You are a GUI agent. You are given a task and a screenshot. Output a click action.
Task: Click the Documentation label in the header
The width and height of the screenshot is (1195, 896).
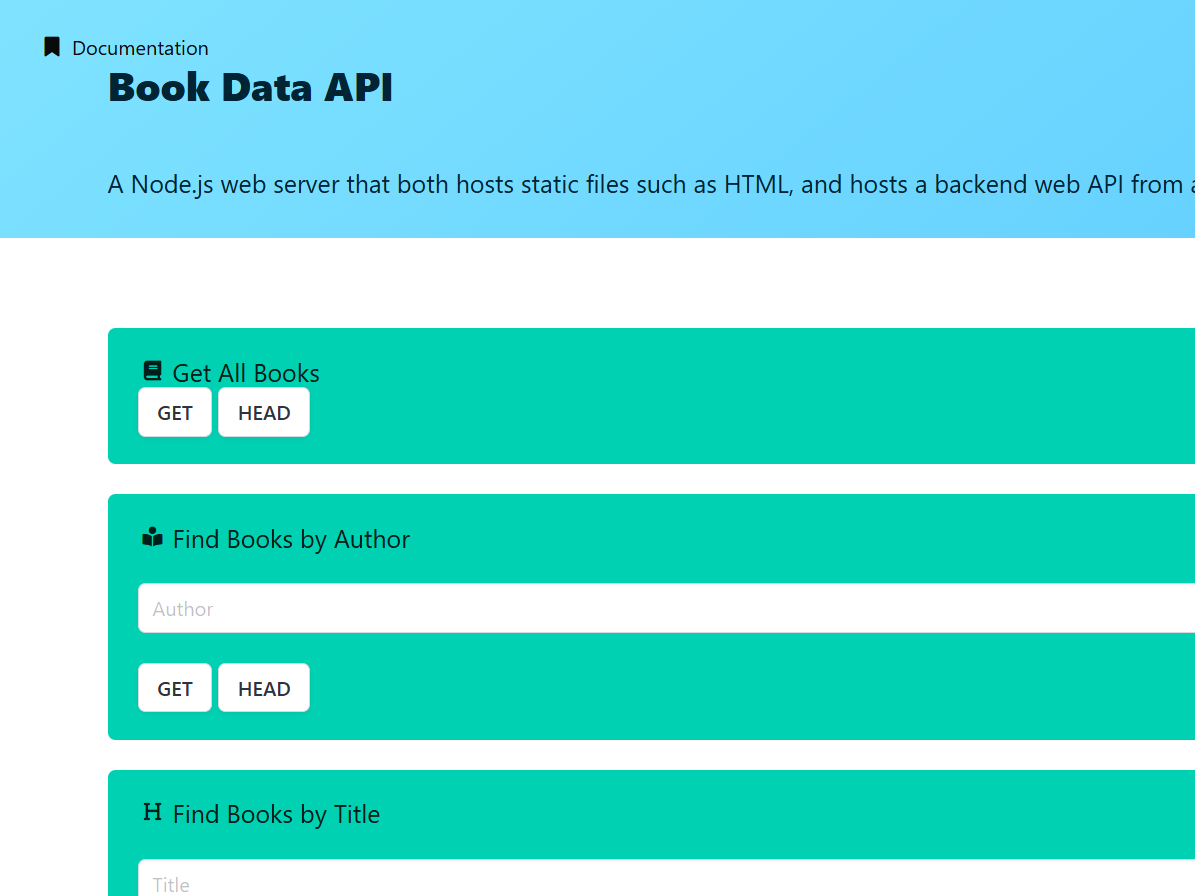click(x=140, y=48)
